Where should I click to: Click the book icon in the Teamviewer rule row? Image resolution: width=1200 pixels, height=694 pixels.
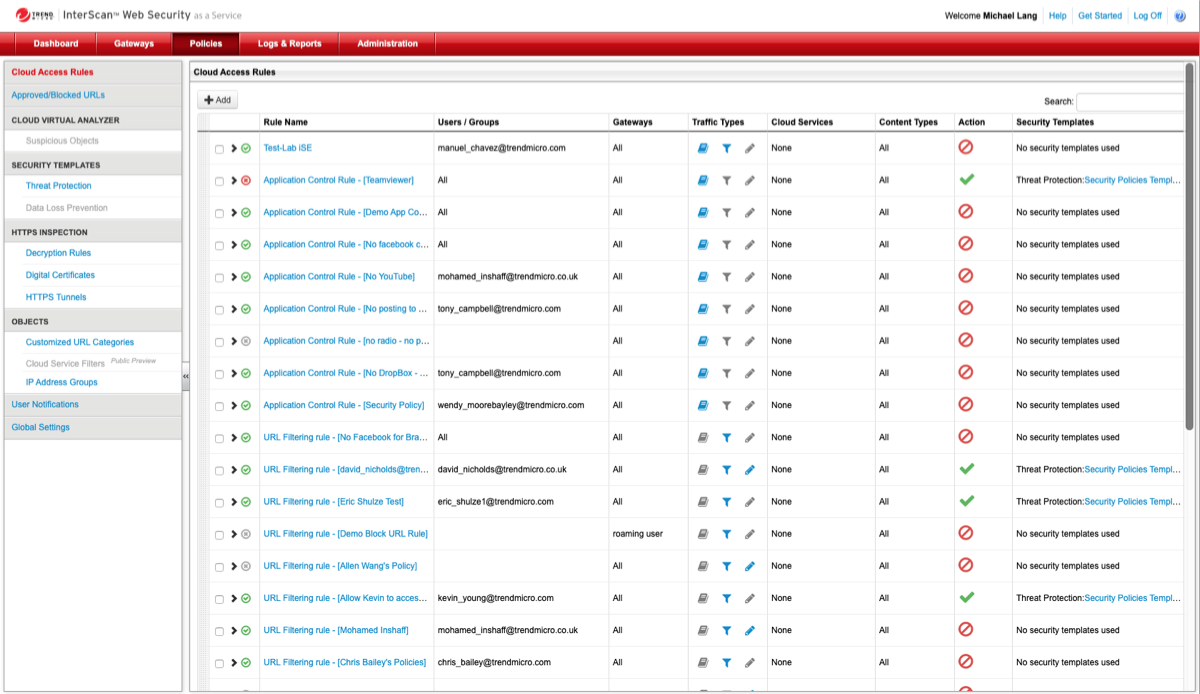tap(703, 180)
